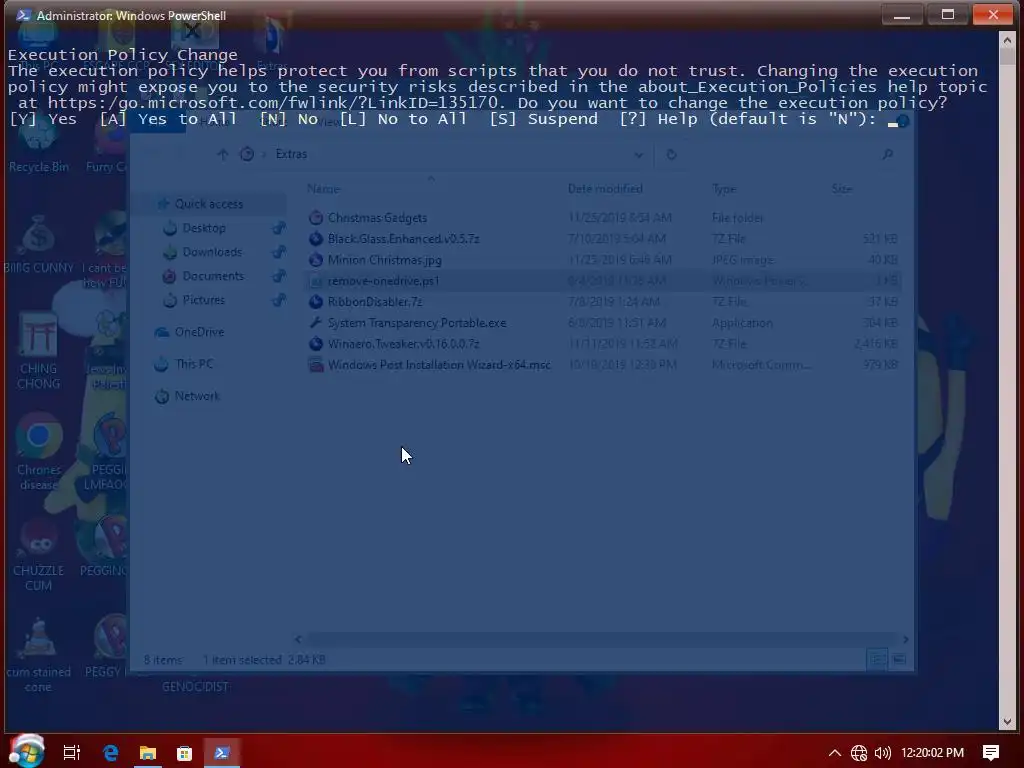Sort Explorer files by Type column
The image size is (1024, 768).
tap(724, 189)
